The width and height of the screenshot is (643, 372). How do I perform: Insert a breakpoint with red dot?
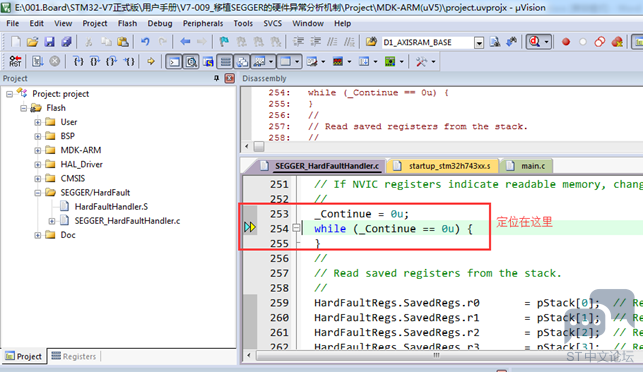[566, 42]
